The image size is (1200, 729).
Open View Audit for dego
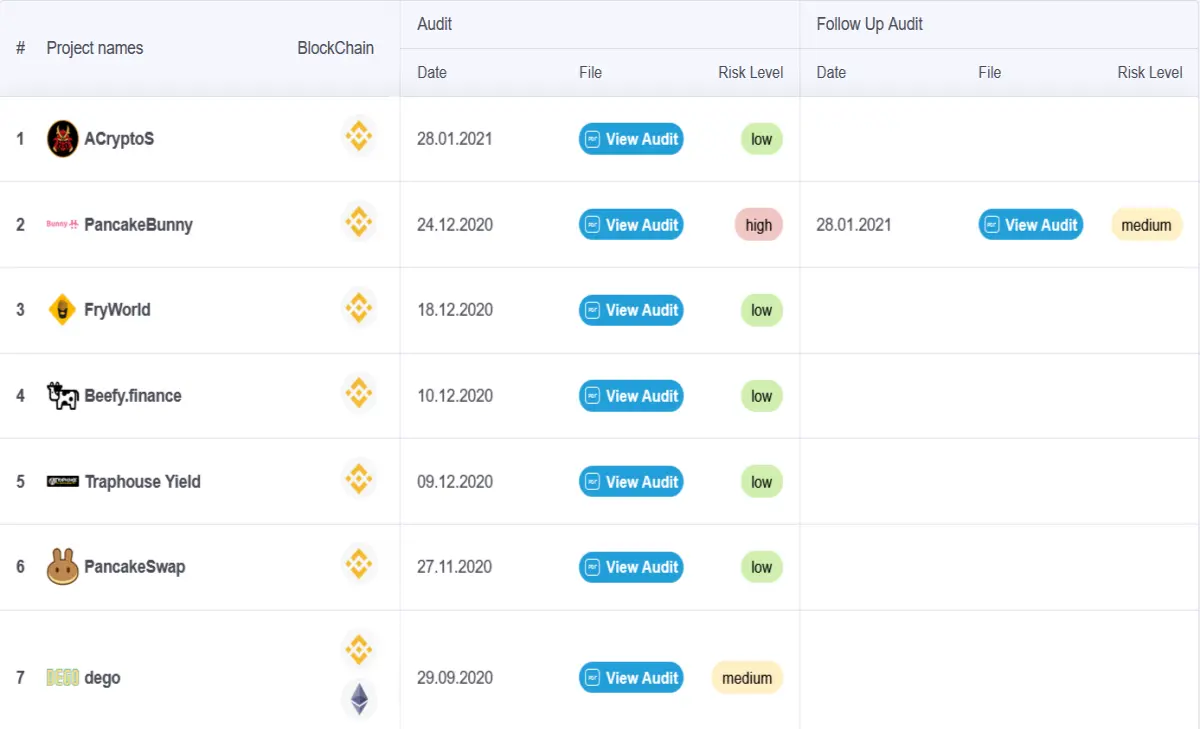(x=631, y=678)
